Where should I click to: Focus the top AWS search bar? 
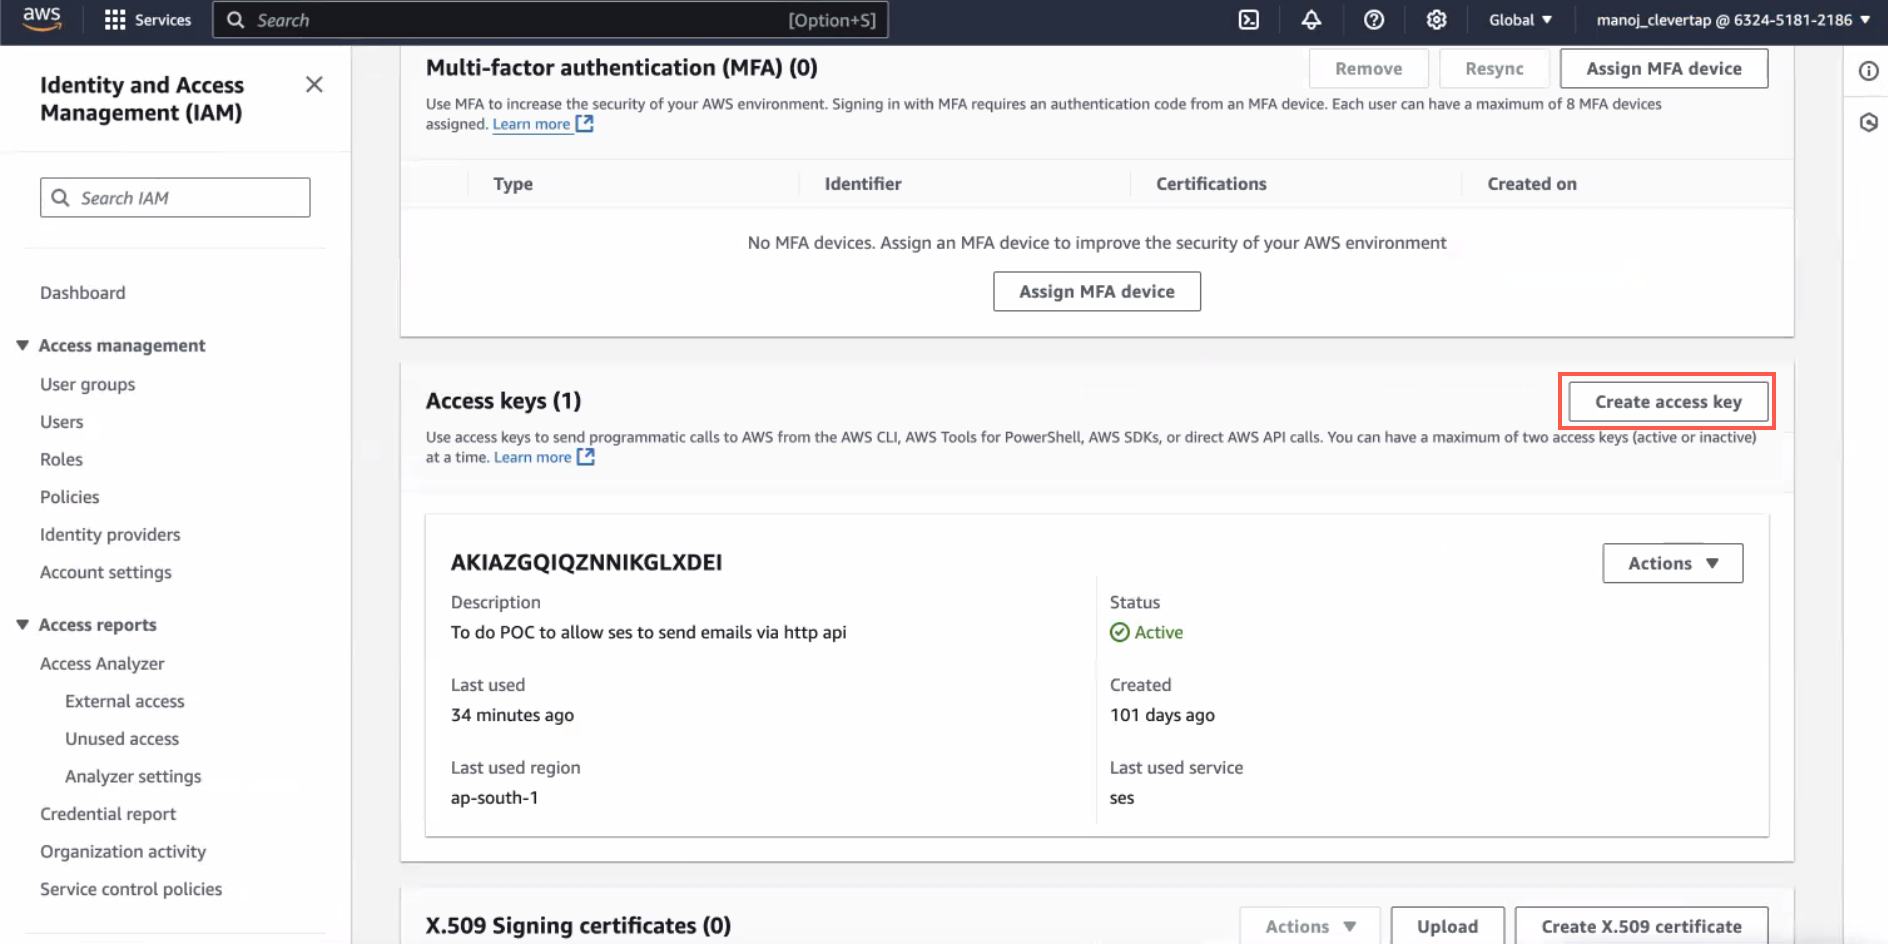[x=550, y=20]
